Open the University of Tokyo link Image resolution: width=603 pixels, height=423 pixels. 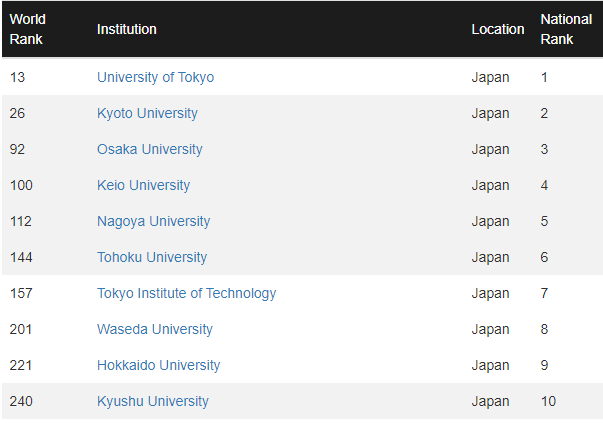pyautogui.click(x=155, y=77)
